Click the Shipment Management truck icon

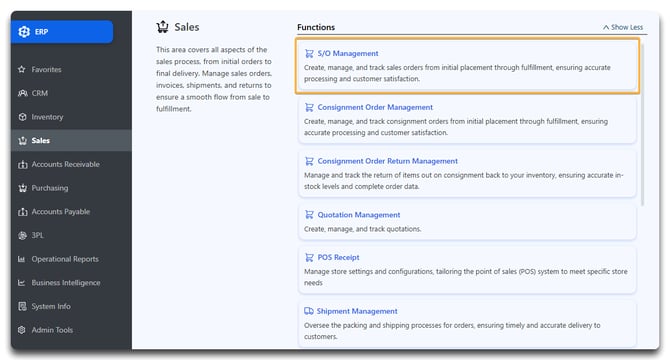click(x=309, y=311)
